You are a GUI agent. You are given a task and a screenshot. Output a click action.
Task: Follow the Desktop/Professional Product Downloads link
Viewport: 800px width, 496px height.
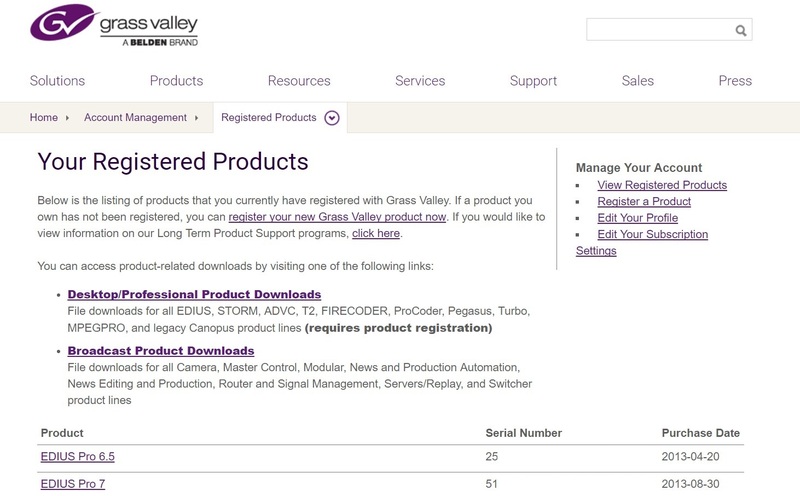(194, 295)
